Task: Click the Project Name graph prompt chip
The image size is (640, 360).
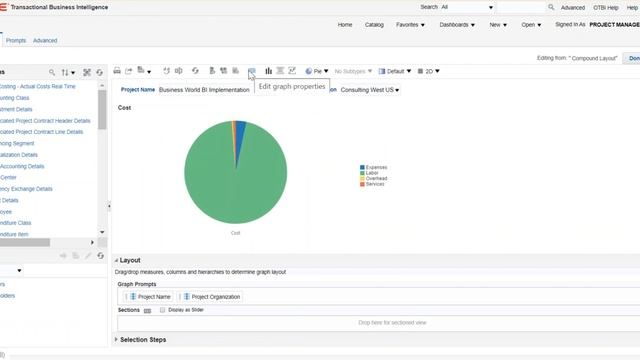Action: pos(148,297)
